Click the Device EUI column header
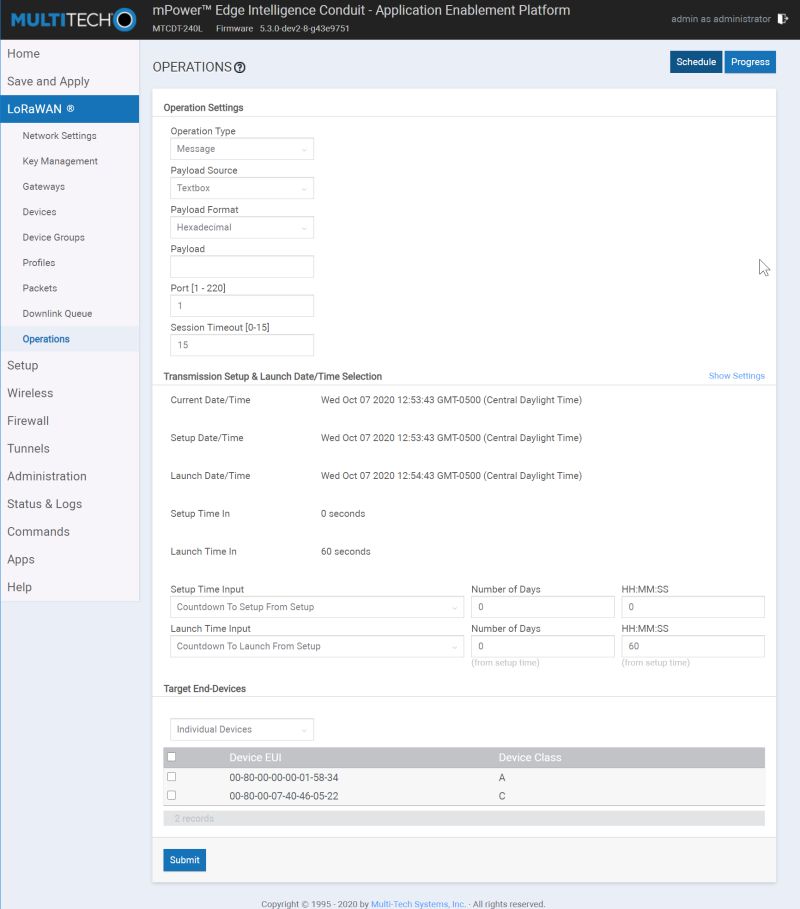 [255, 758]
